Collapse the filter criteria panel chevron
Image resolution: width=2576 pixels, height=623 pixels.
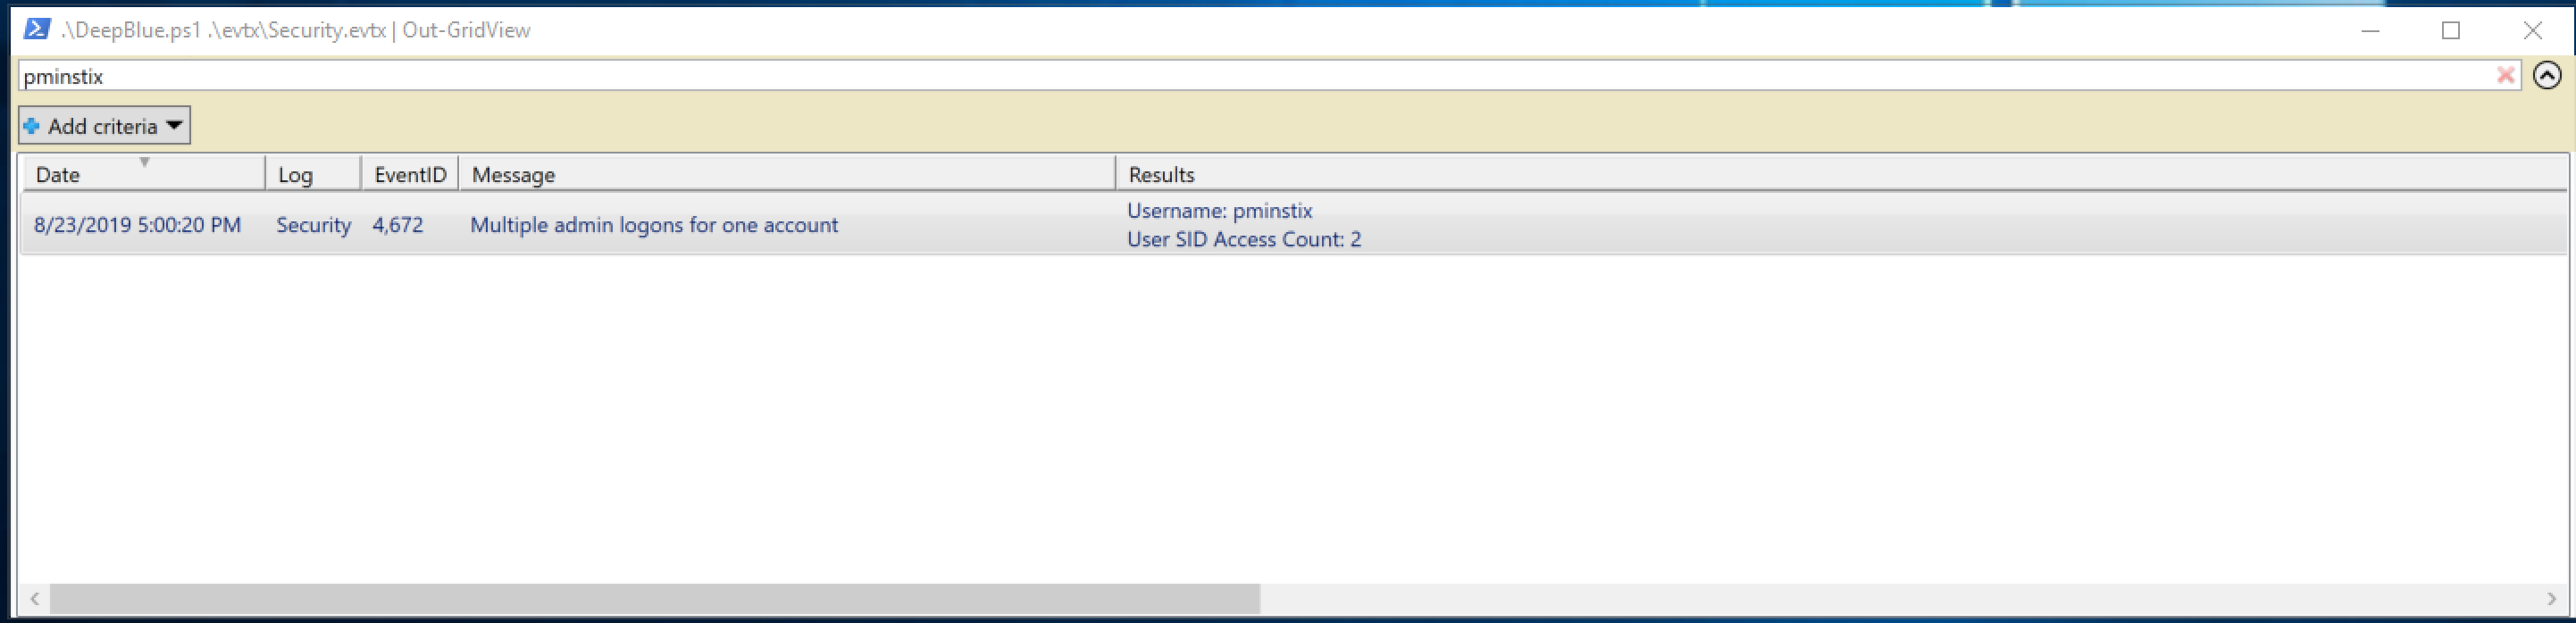pyautogui.click(x=2547, y=75)
